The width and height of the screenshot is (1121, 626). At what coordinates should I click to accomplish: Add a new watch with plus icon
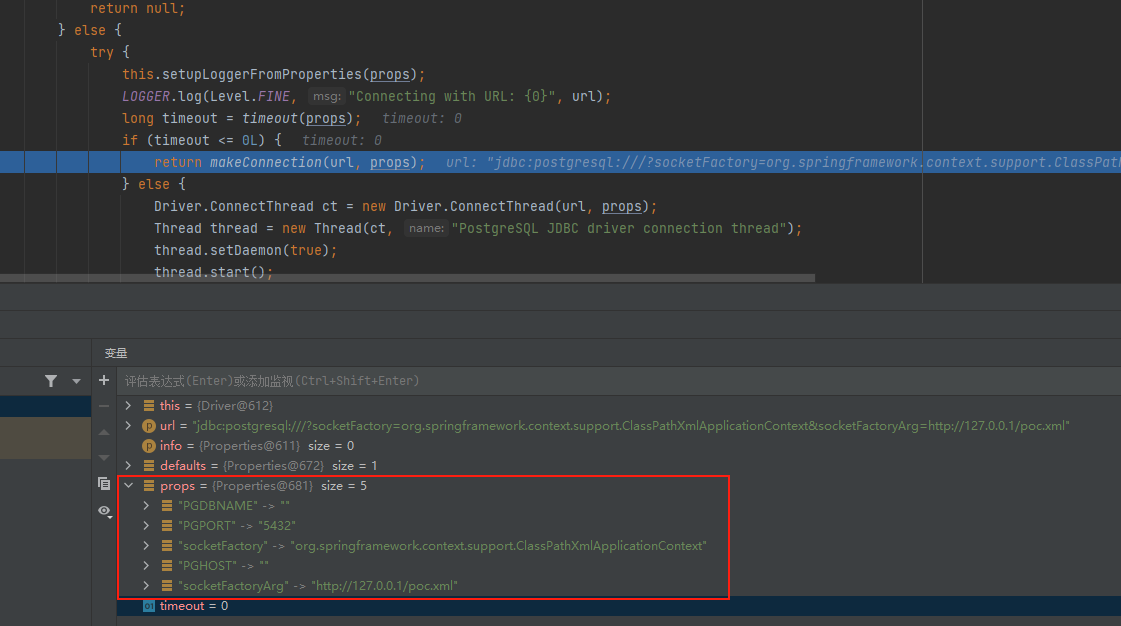point(104,380)
